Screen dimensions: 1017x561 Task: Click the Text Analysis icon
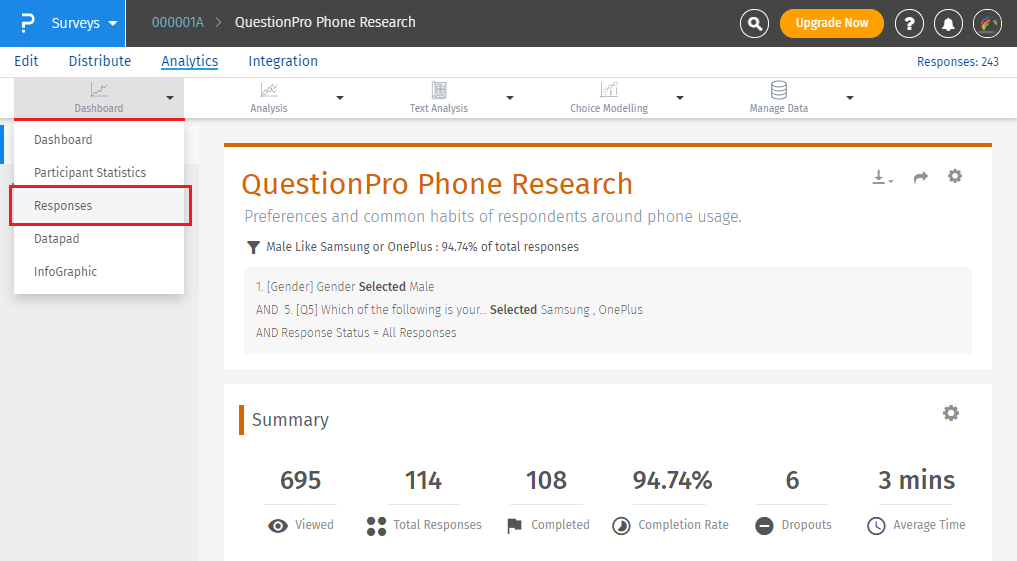439,90
